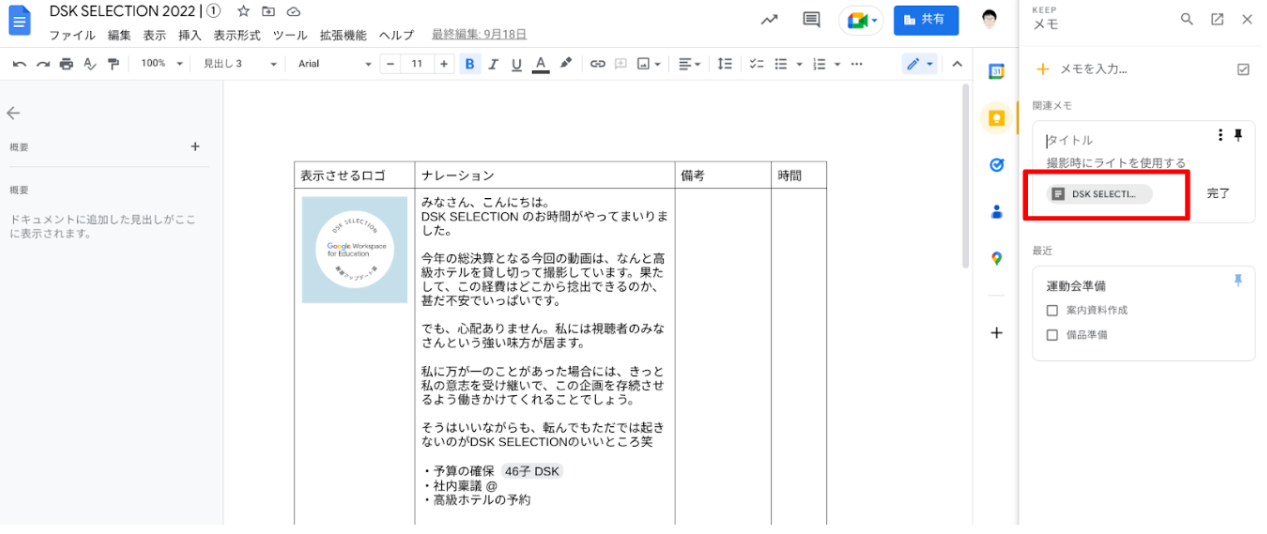Toggle bold formatting

coord(469,64)
